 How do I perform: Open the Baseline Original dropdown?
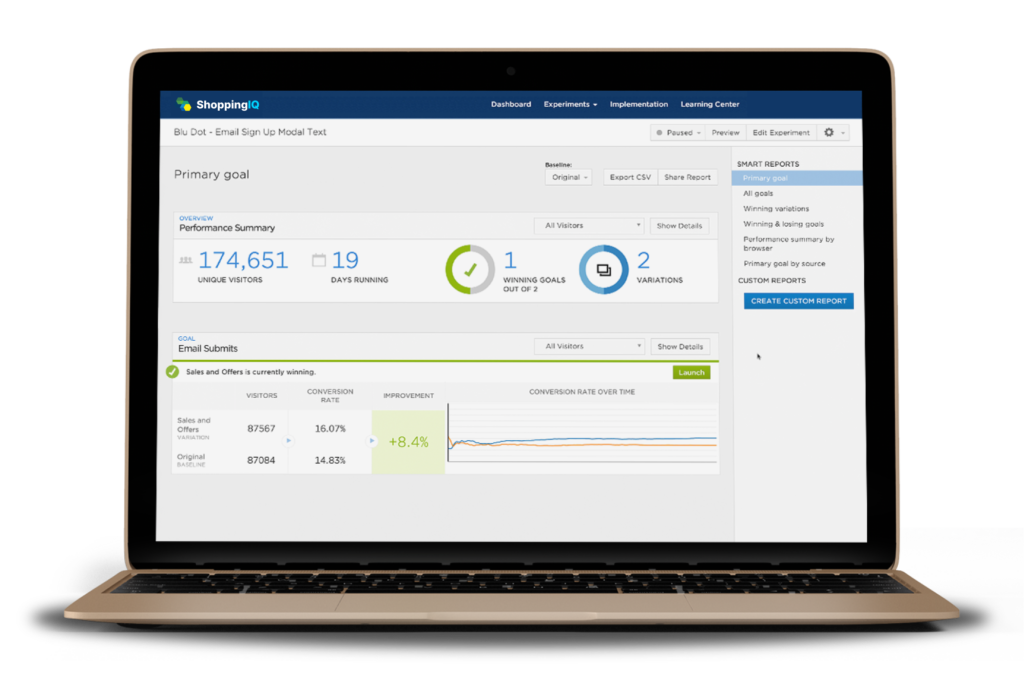[x=569, y=177]
